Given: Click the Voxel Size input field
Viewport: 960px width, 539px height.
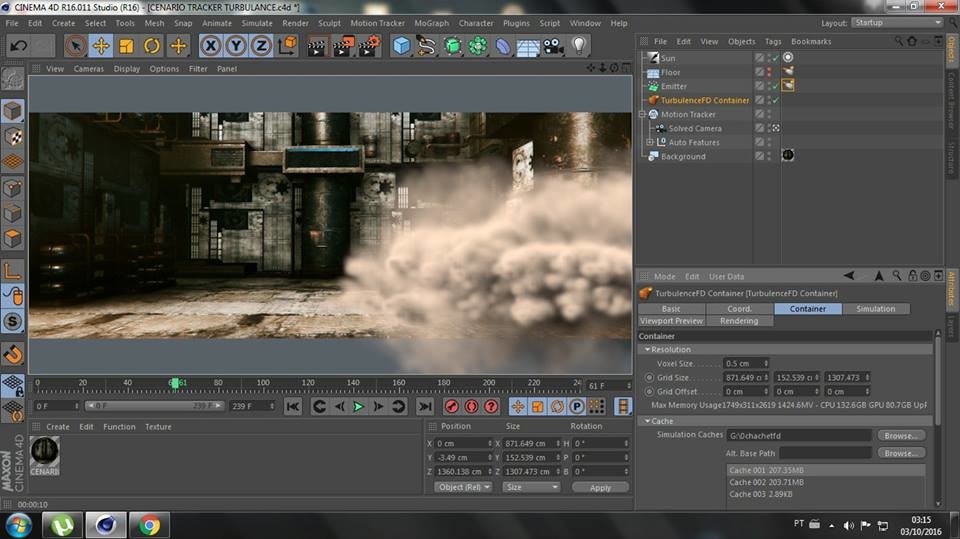Looking at the screenshot, I should click(746, 364).
